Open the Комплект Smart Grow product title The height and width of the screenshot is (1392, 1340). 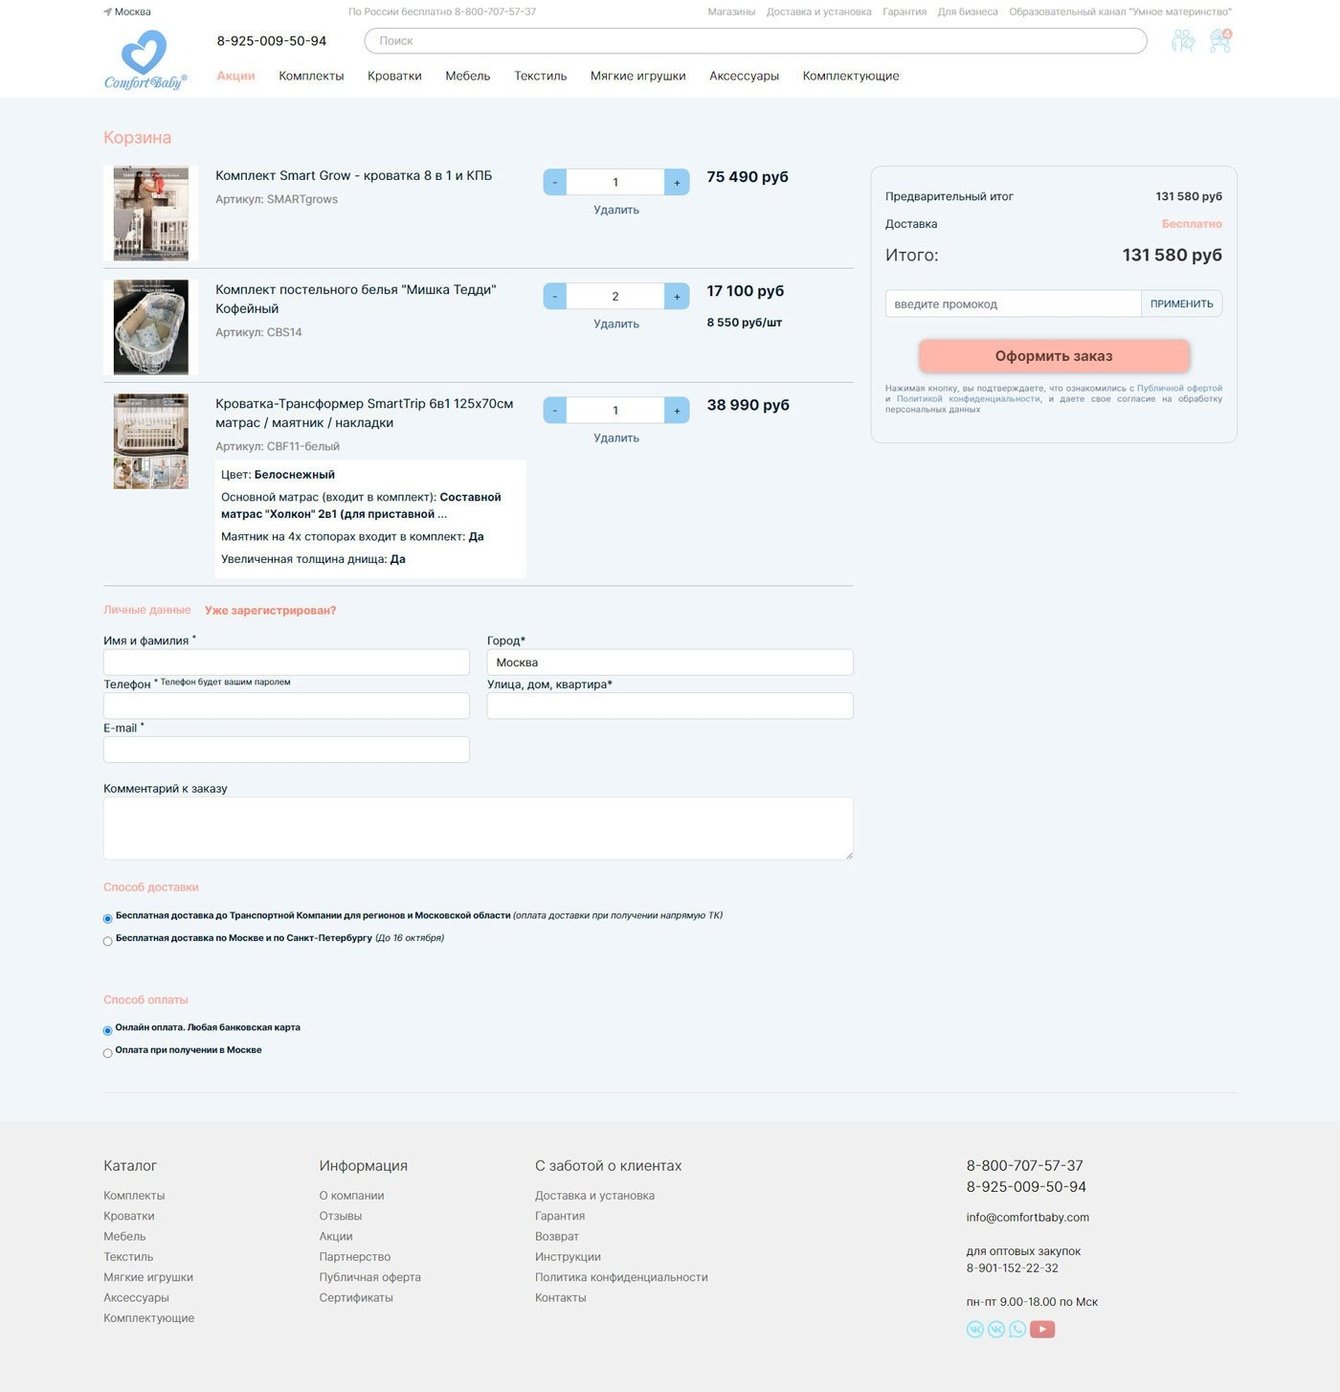[x=354, y=176]
